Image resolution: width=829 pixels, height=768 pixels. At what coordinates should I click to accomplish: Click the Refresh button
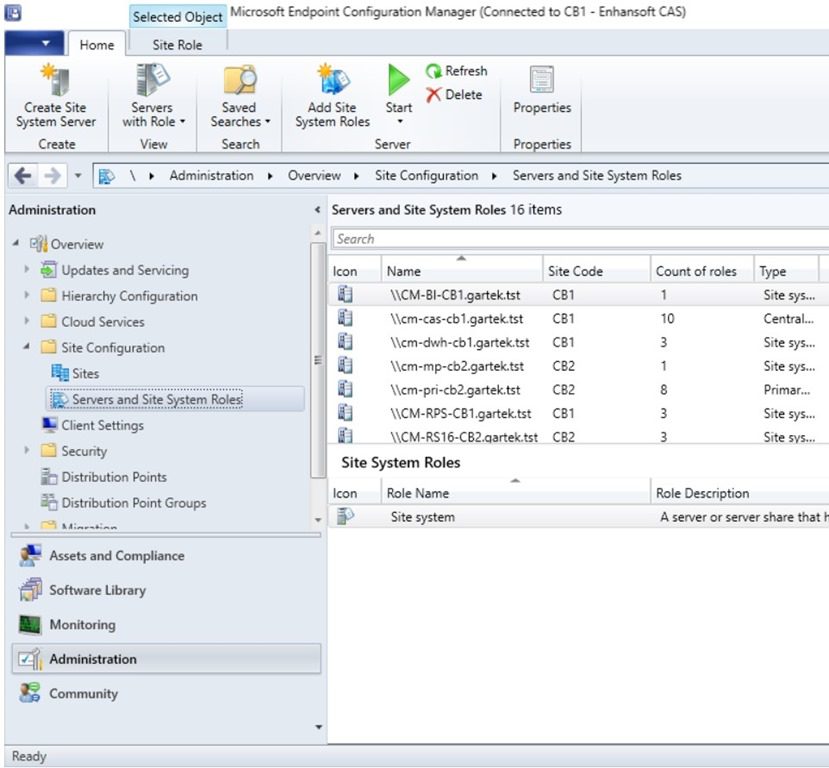click(459, 71)
